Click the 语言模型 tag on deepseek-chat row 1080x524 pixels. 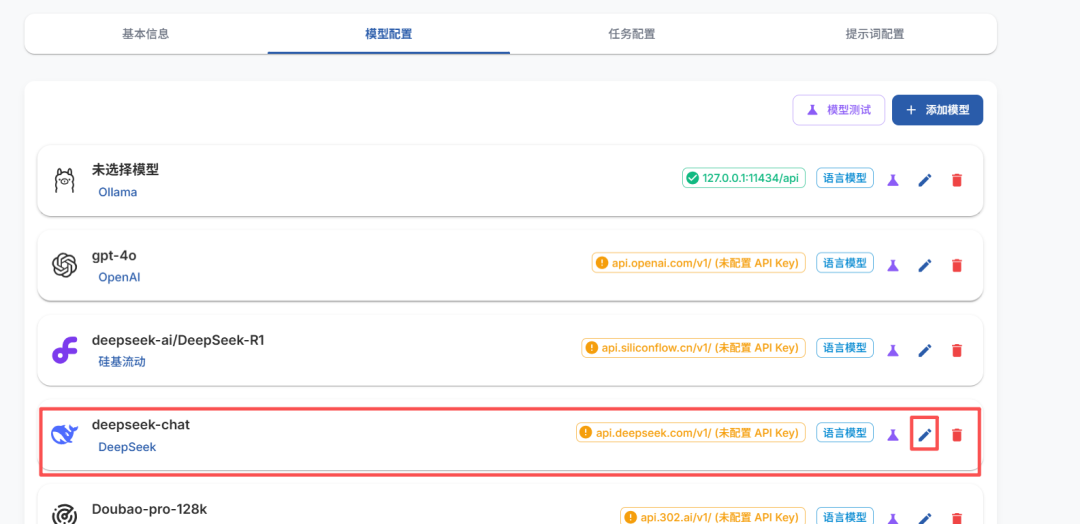(845, 432)
